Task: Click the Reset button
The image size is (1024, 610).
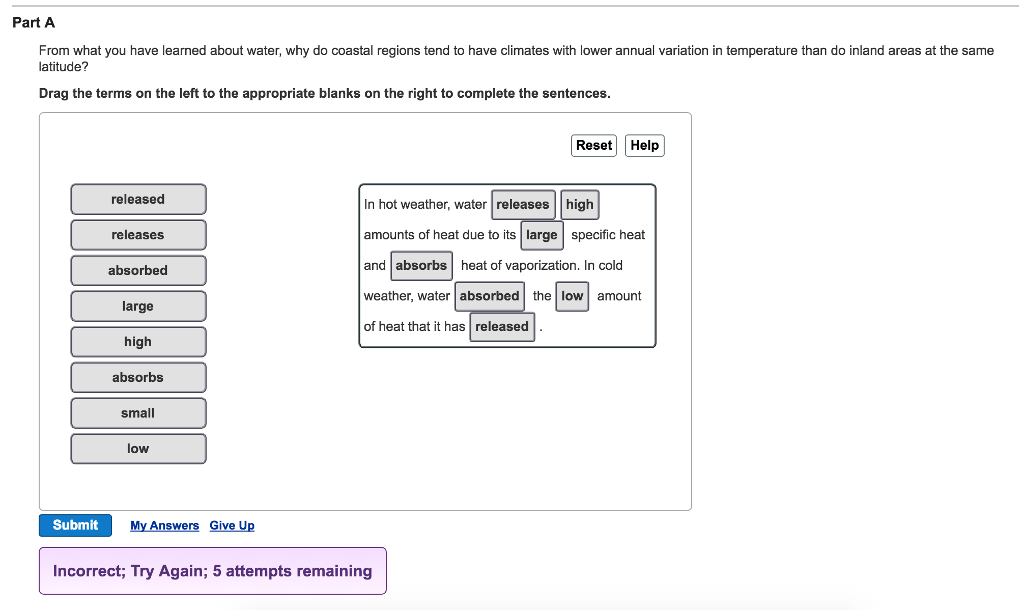Action: point(594,145)
